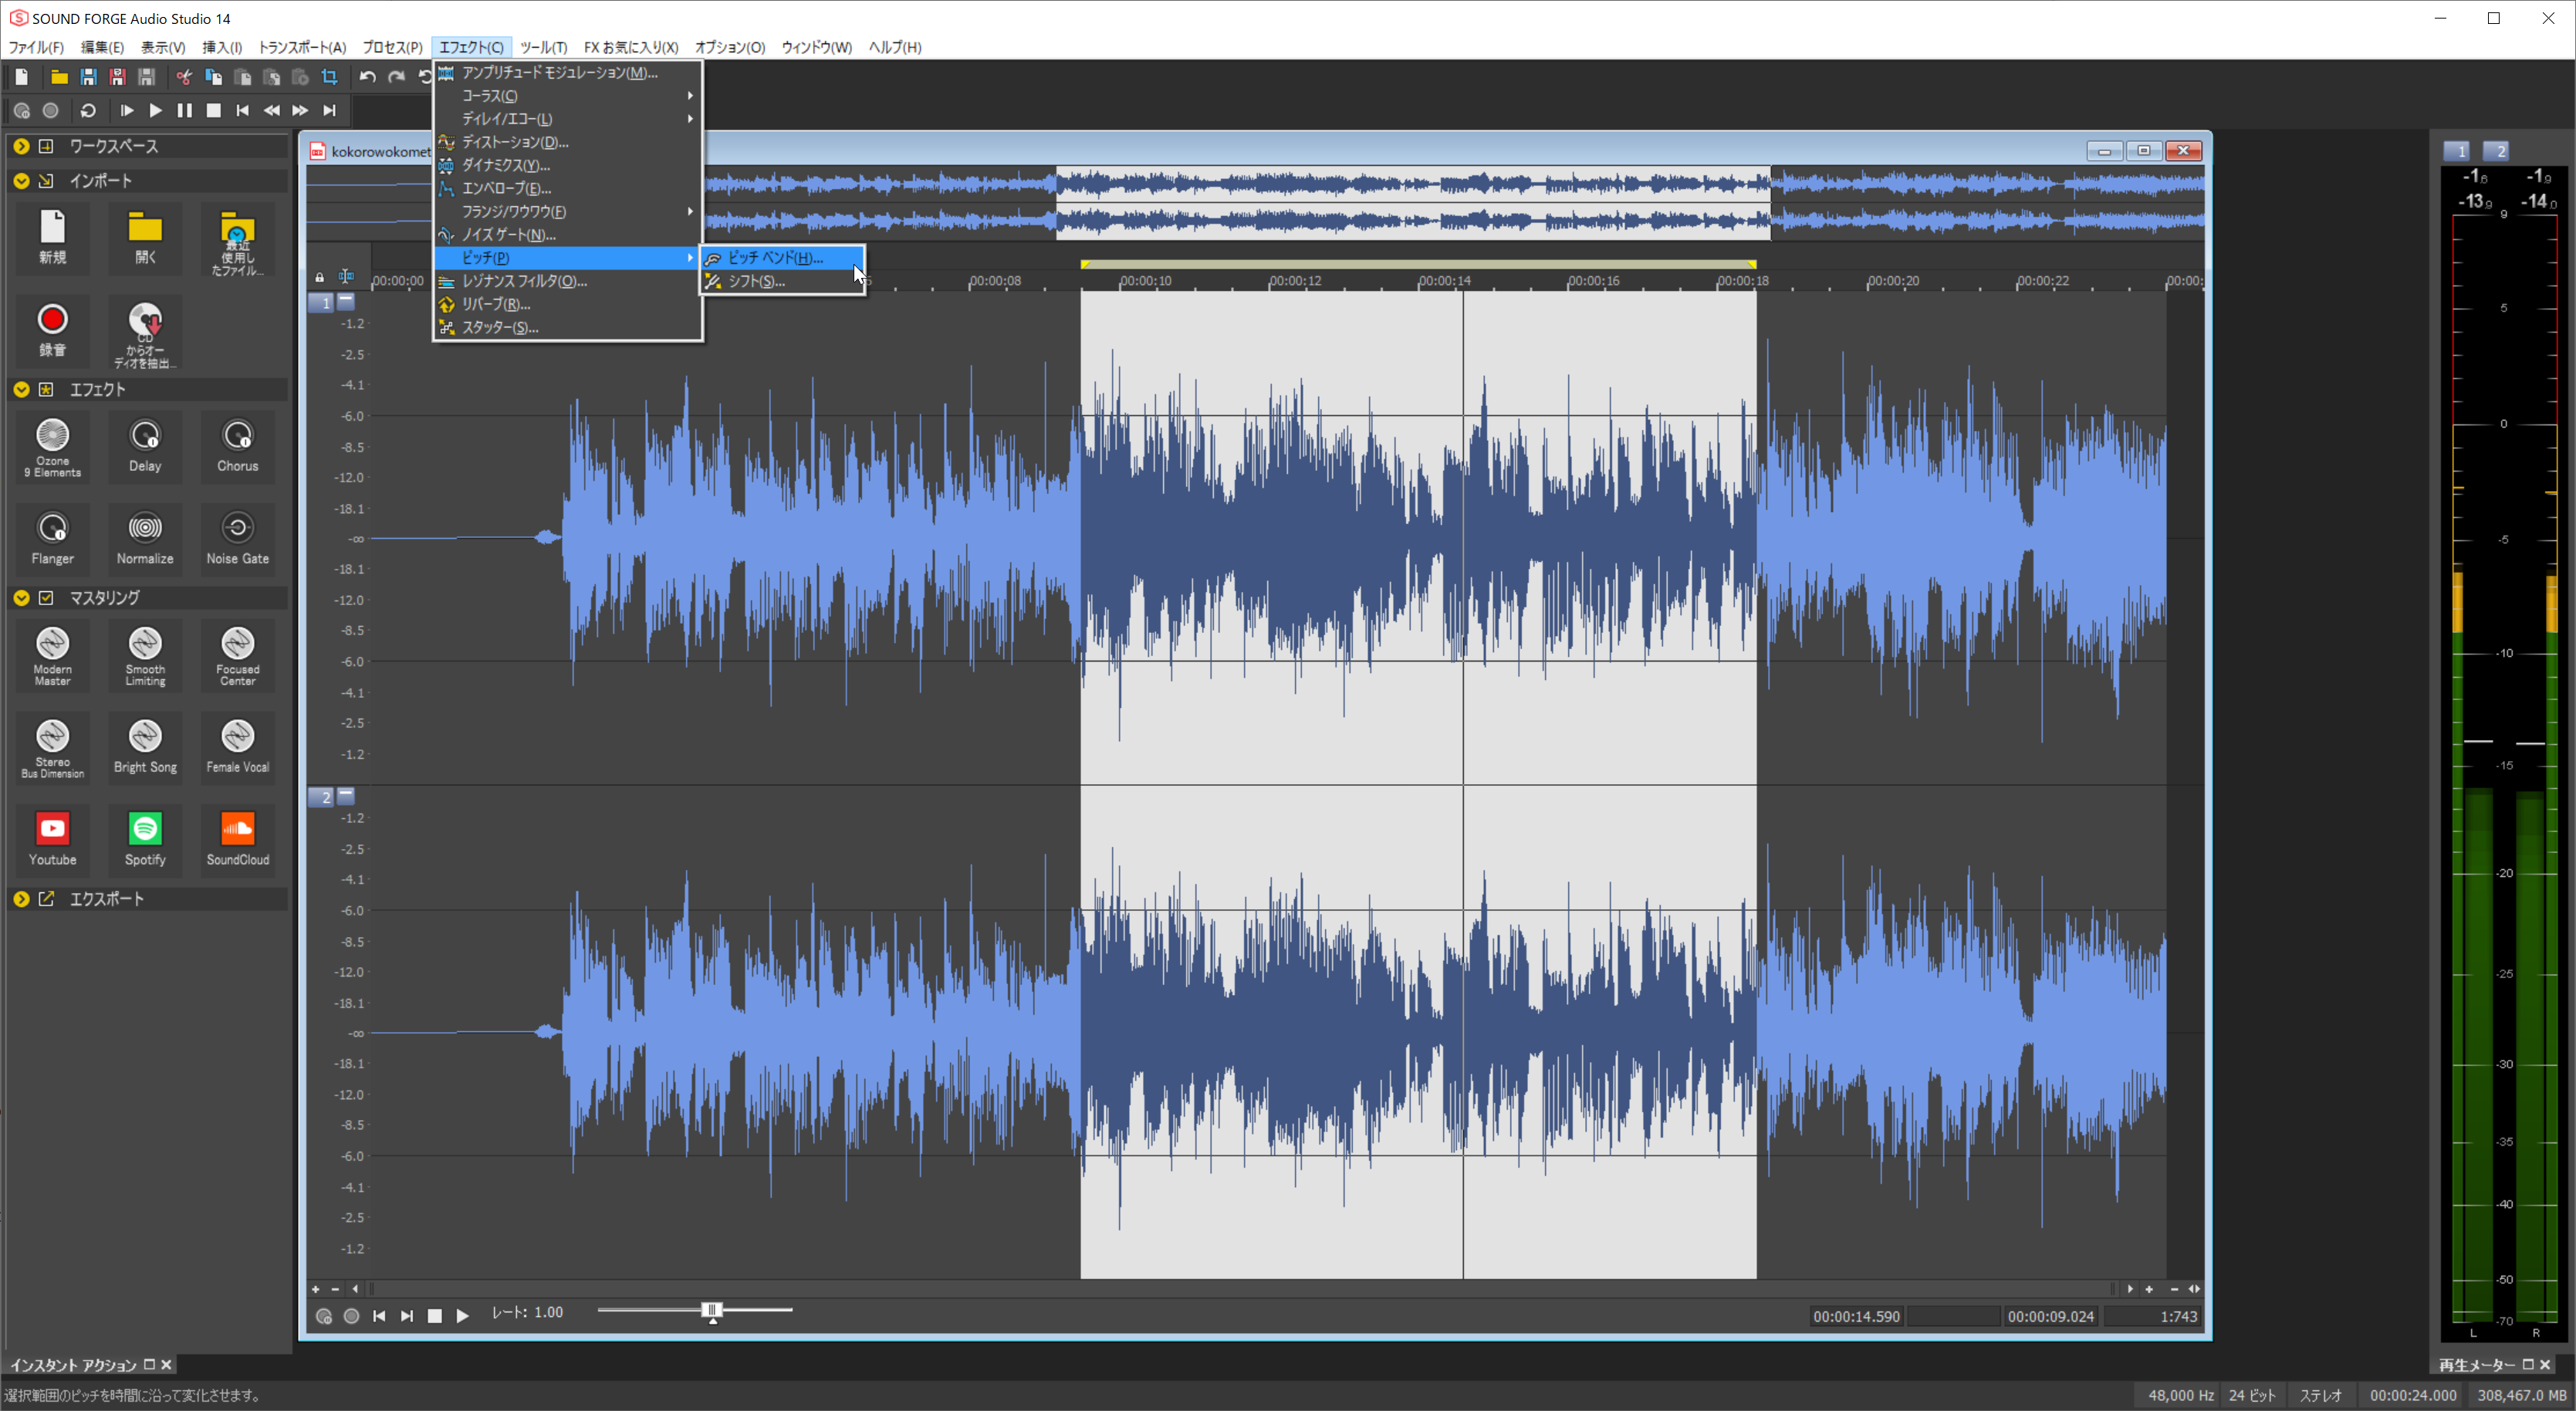Click the playback rate slider handle
The width and height of the screenshot is (2576, 1411).
[712, 1310]
